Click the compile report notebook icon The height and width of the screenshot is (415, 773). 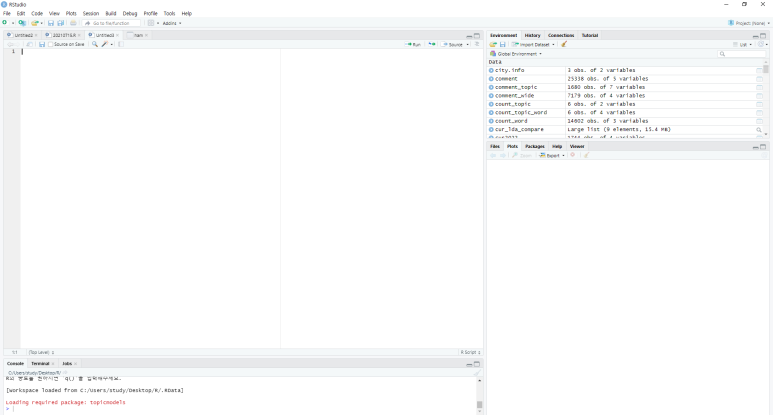[121, 44]
